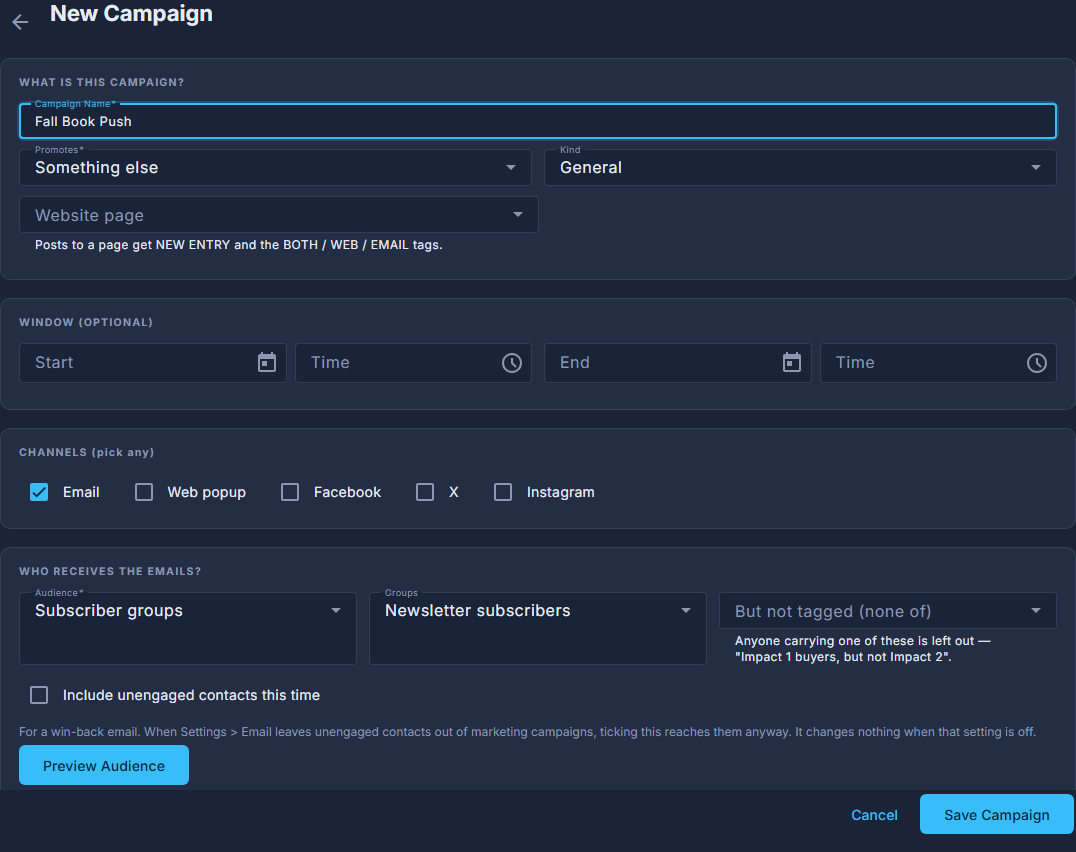Click the New Campaign page title

click(x=131, y=14)
